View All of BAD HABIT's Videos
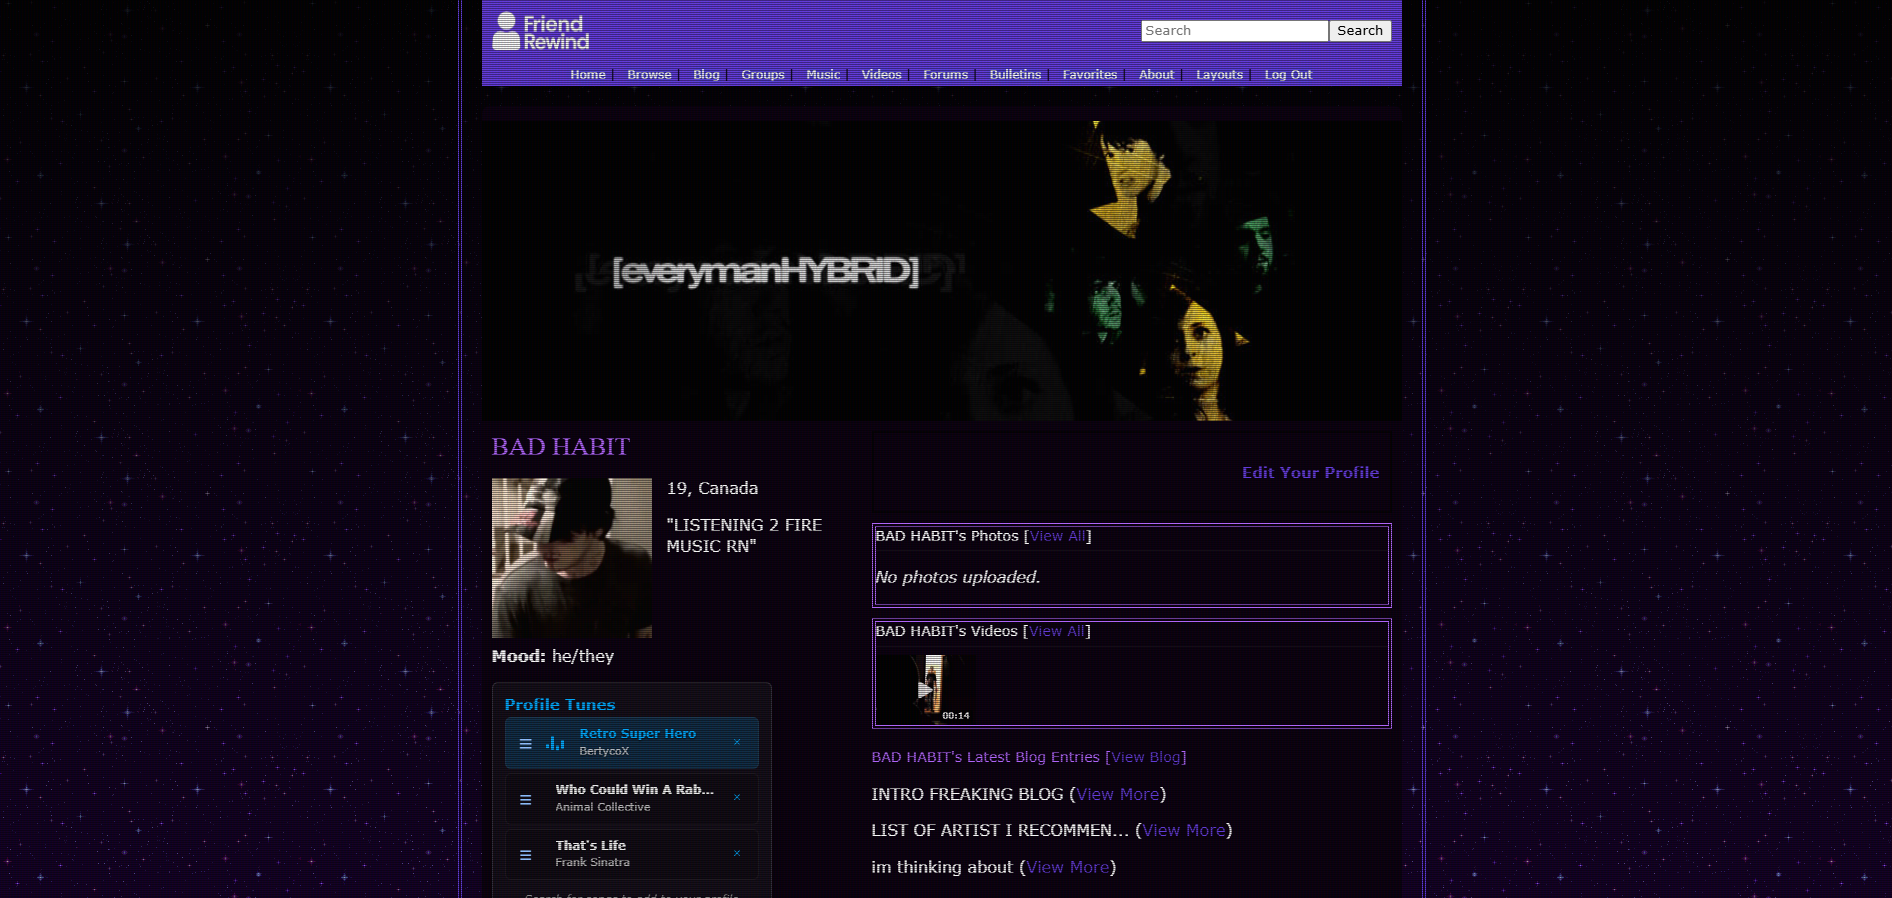The height and width of the screenshot is (898, 1892). tap(1057, 631)
